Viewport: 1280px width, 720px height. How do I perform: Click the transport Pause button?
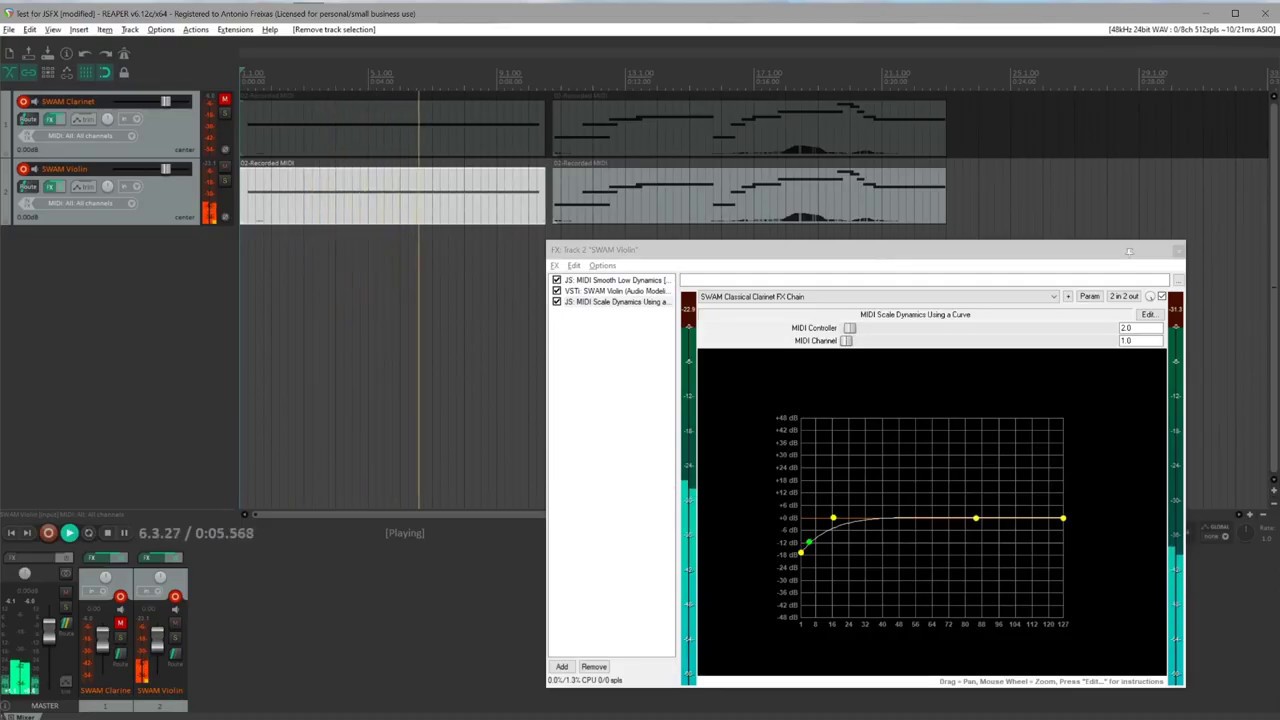point(124,533)
